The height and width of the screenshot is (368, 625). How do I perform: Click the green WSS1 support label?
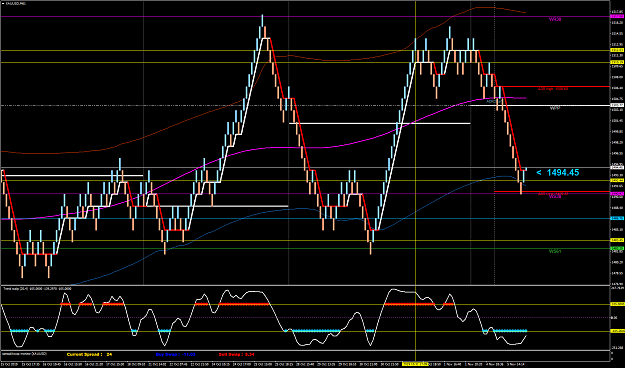(555, 252)
